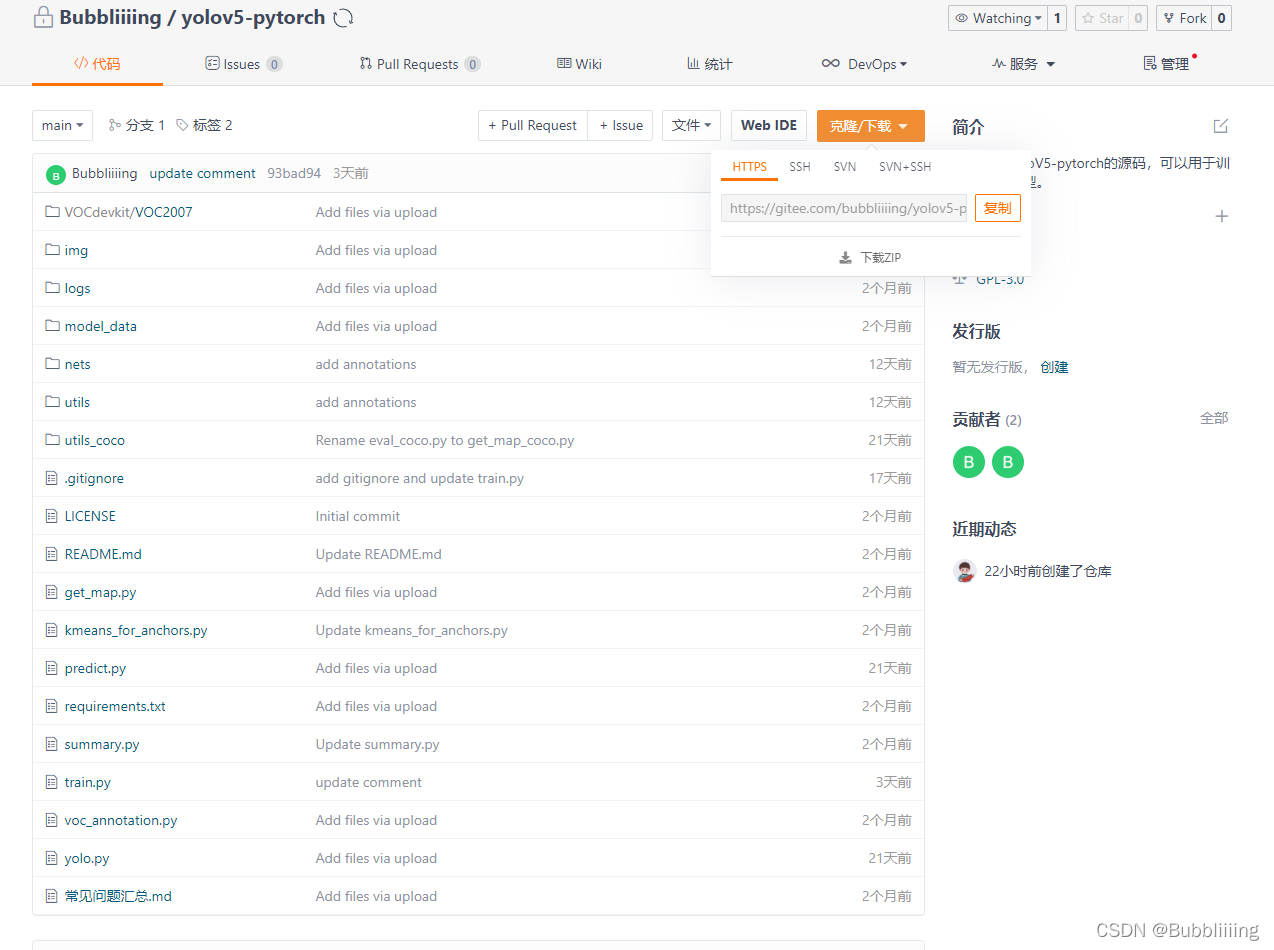Click the 复制 copy button
This screenshot has width=1274, height=950.
[998, 208]
